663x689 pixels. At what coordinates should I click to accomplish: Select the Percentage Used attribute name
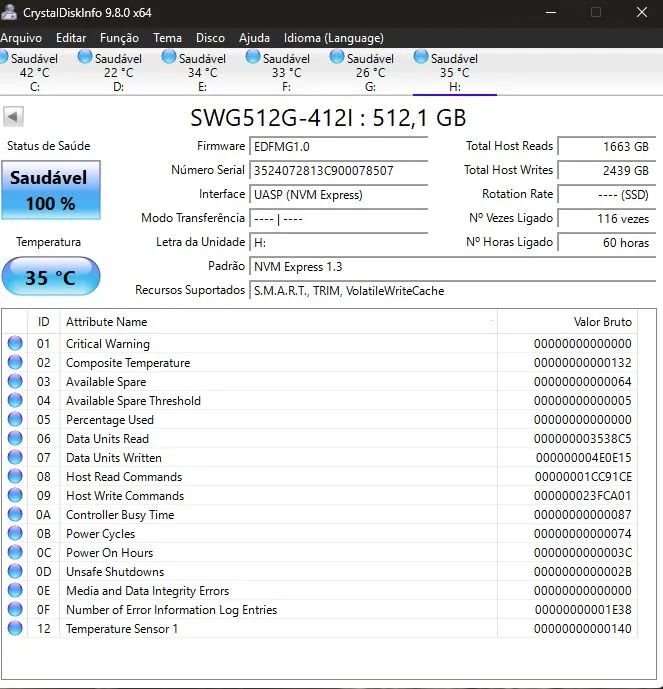110,420
